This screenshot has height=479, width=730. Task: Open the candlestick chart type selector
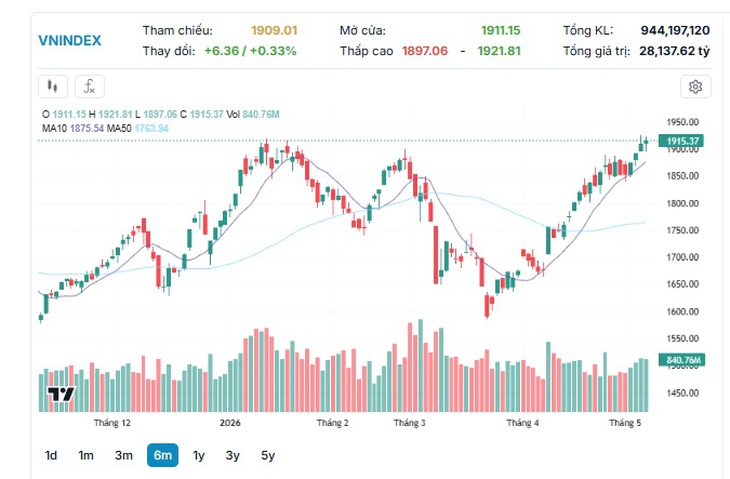click(x=53, y=87)
